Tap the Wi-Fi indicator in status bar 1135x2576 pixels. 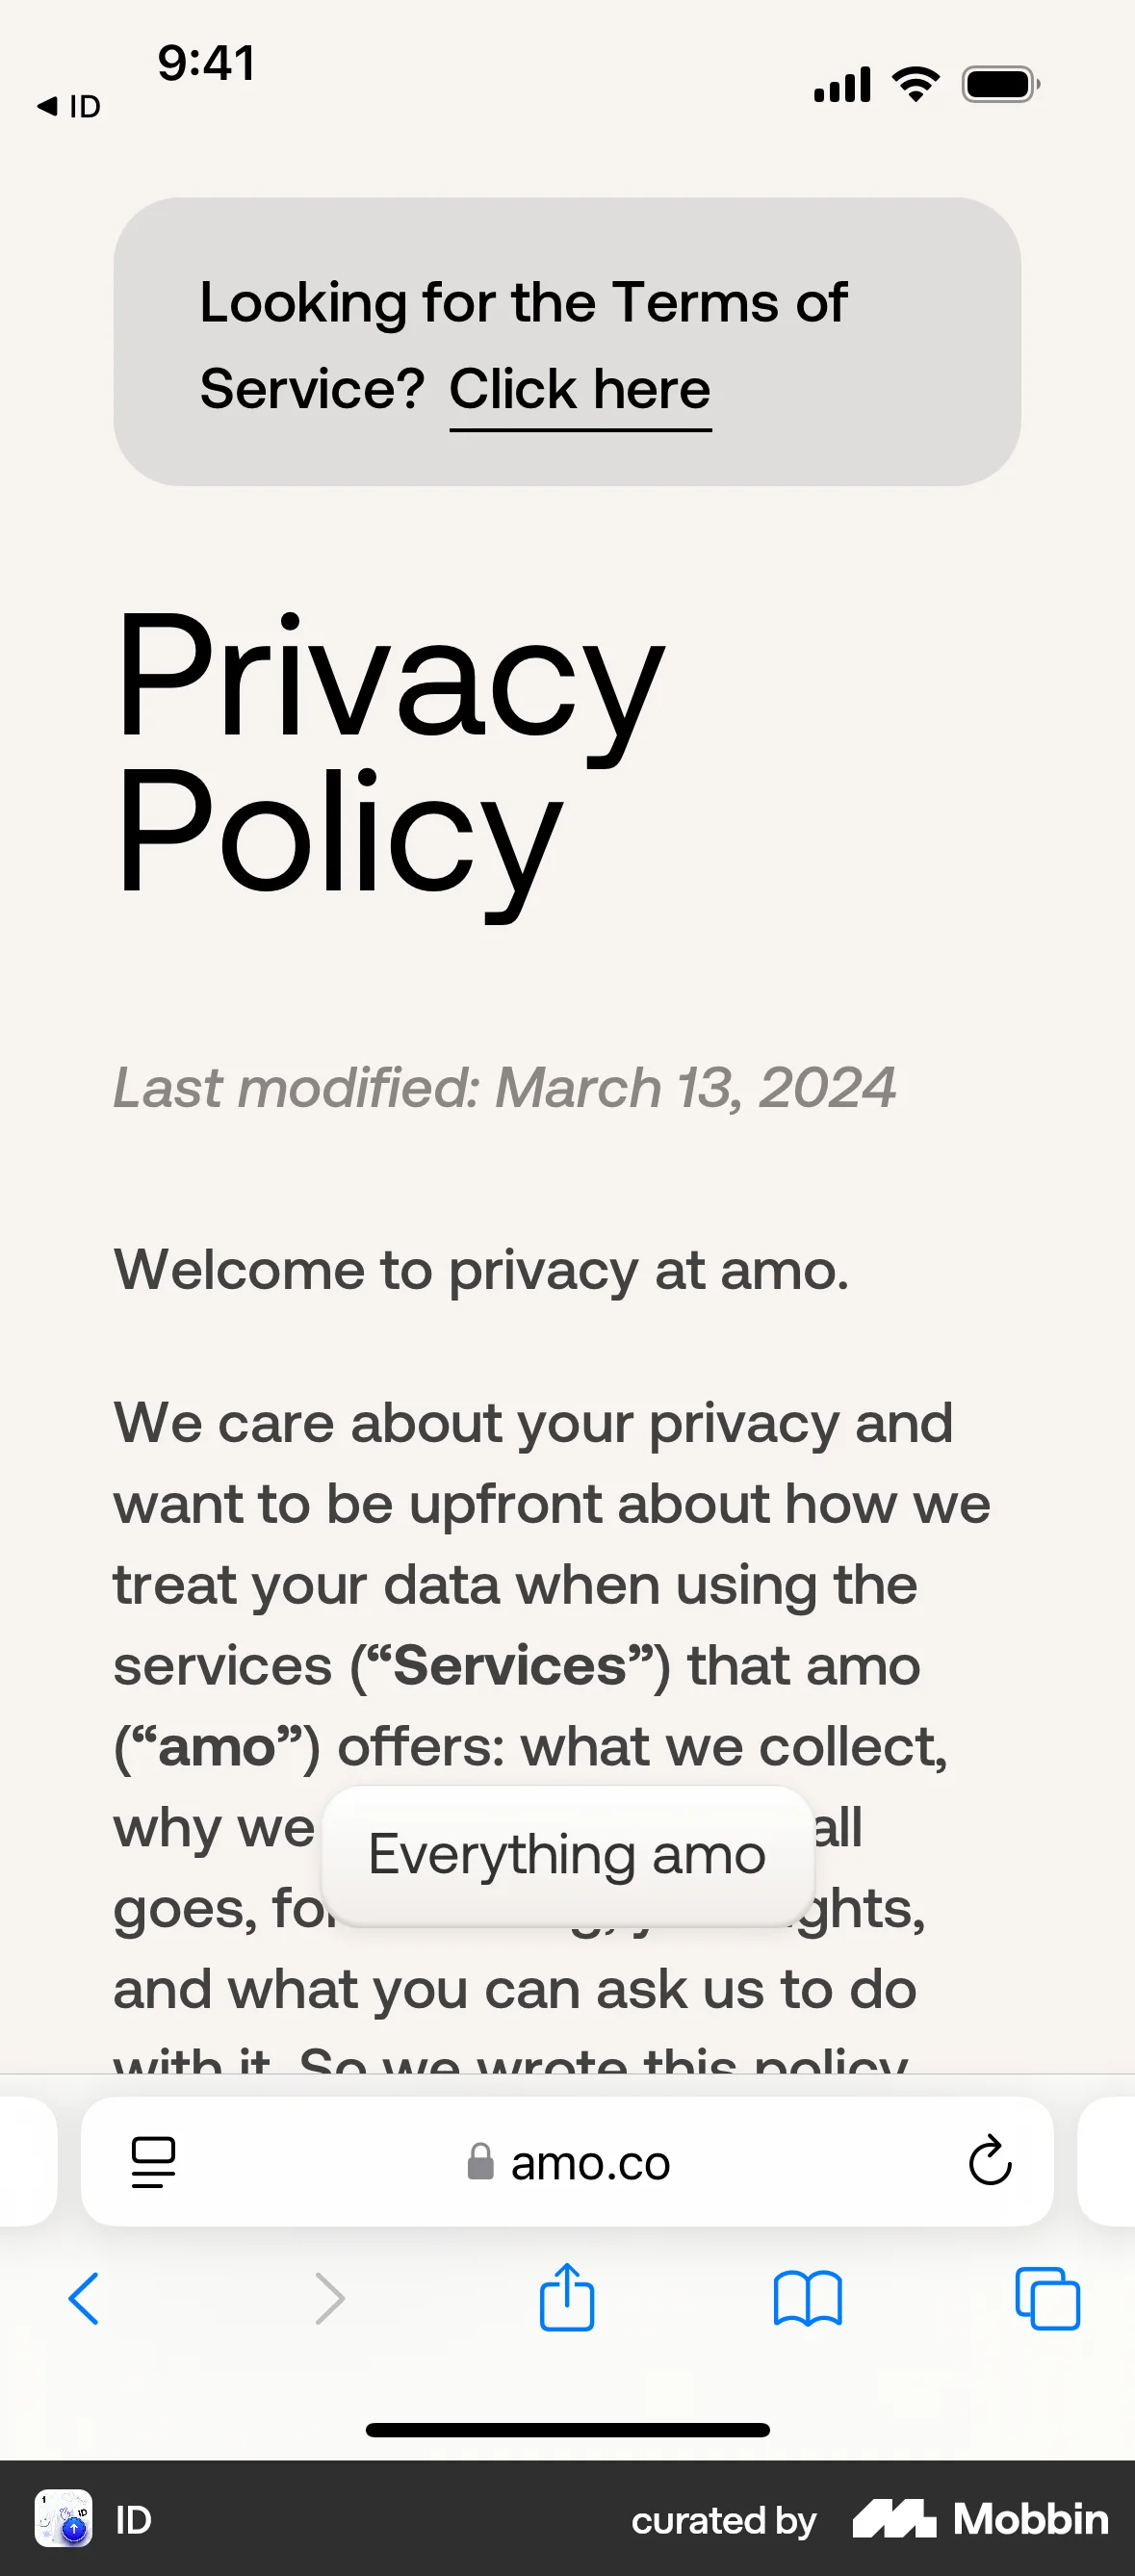point(915,84)
